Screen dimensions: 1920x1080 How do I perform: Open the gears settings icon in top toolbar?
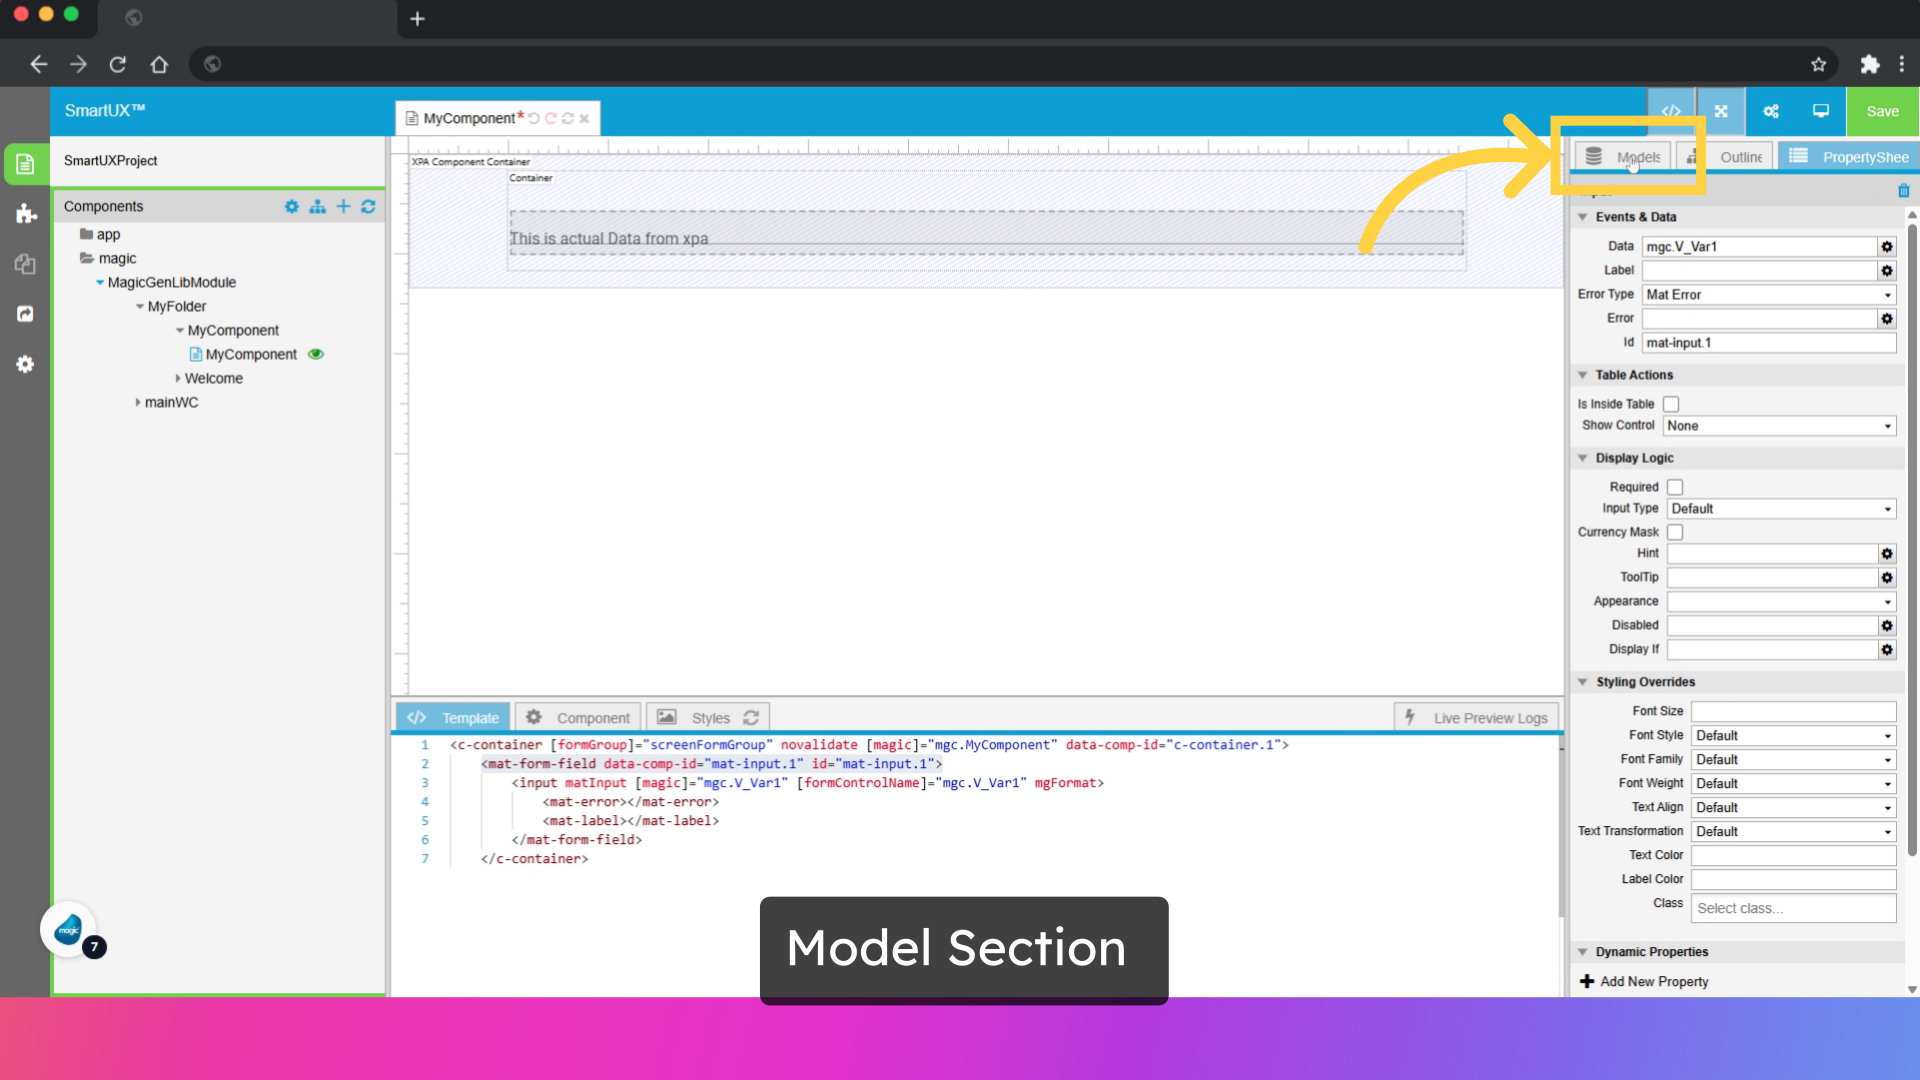click(1771, 111)
